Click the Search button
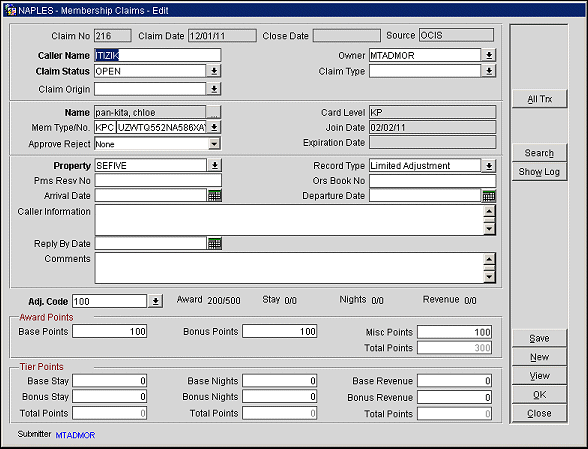The image size is (588, 449). tap(539, 153)
